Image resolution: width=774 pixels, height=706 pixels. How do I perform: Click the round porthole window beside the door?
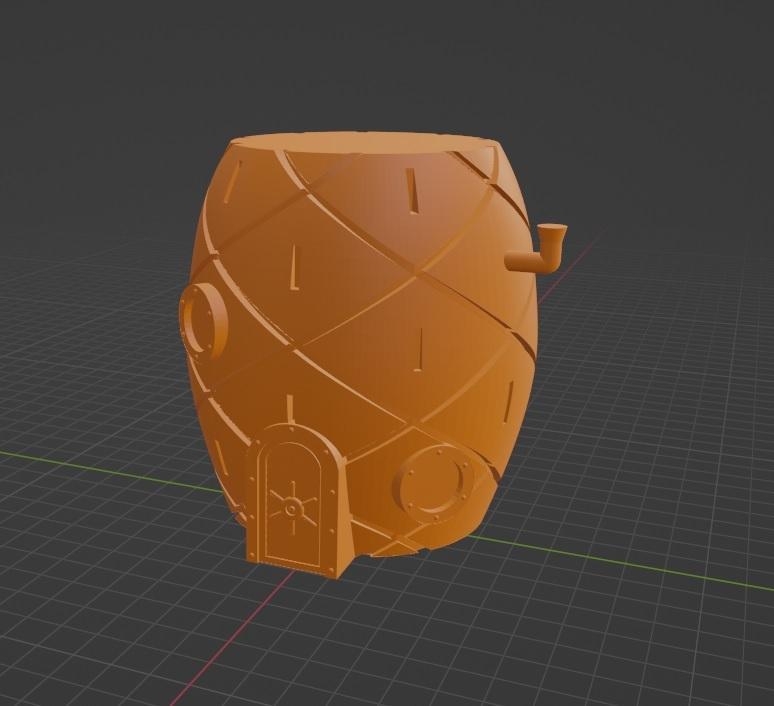433,485
